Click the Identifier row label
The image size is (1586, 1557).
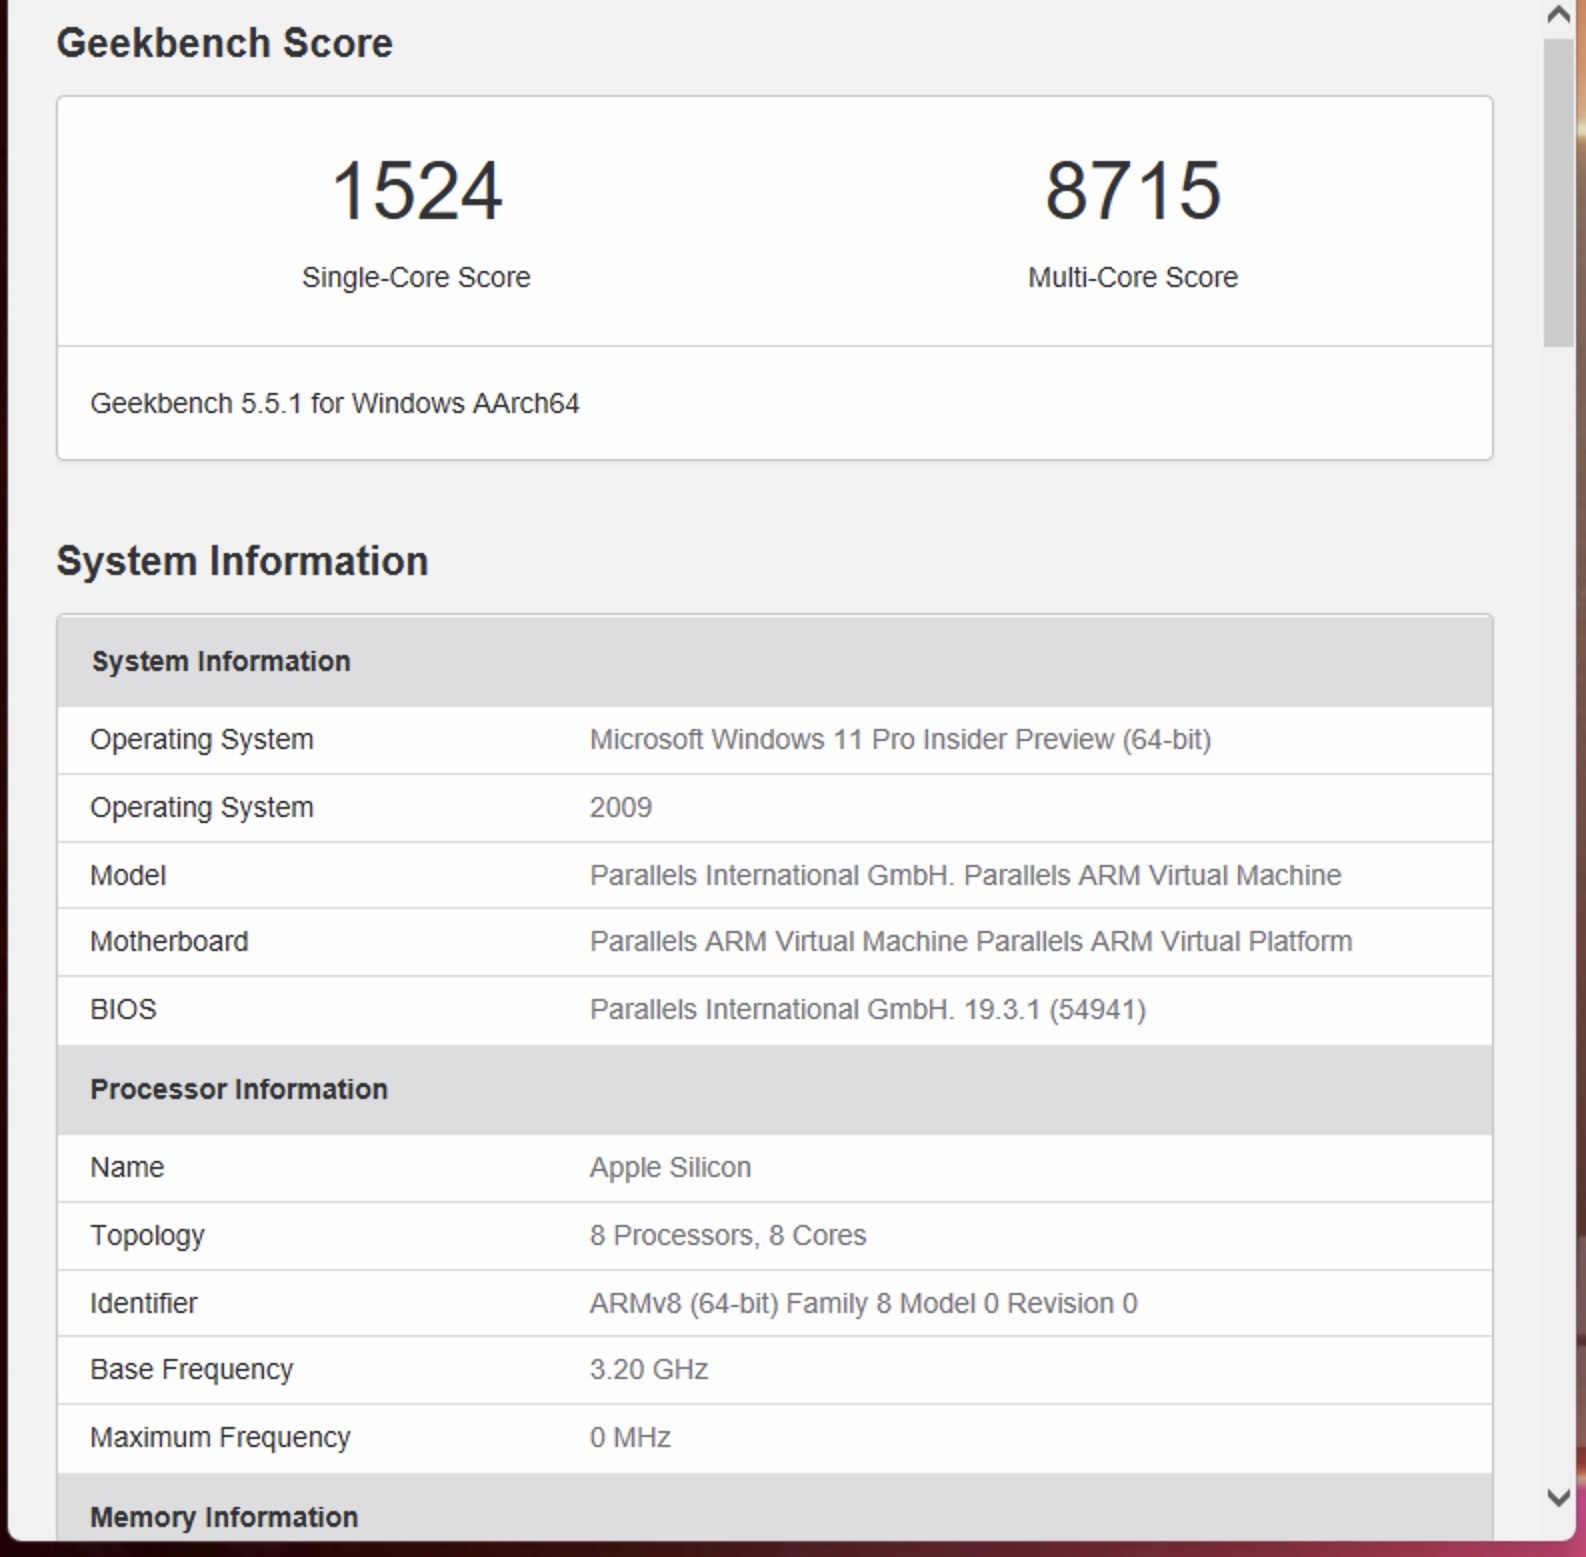tap(144, 1303)
